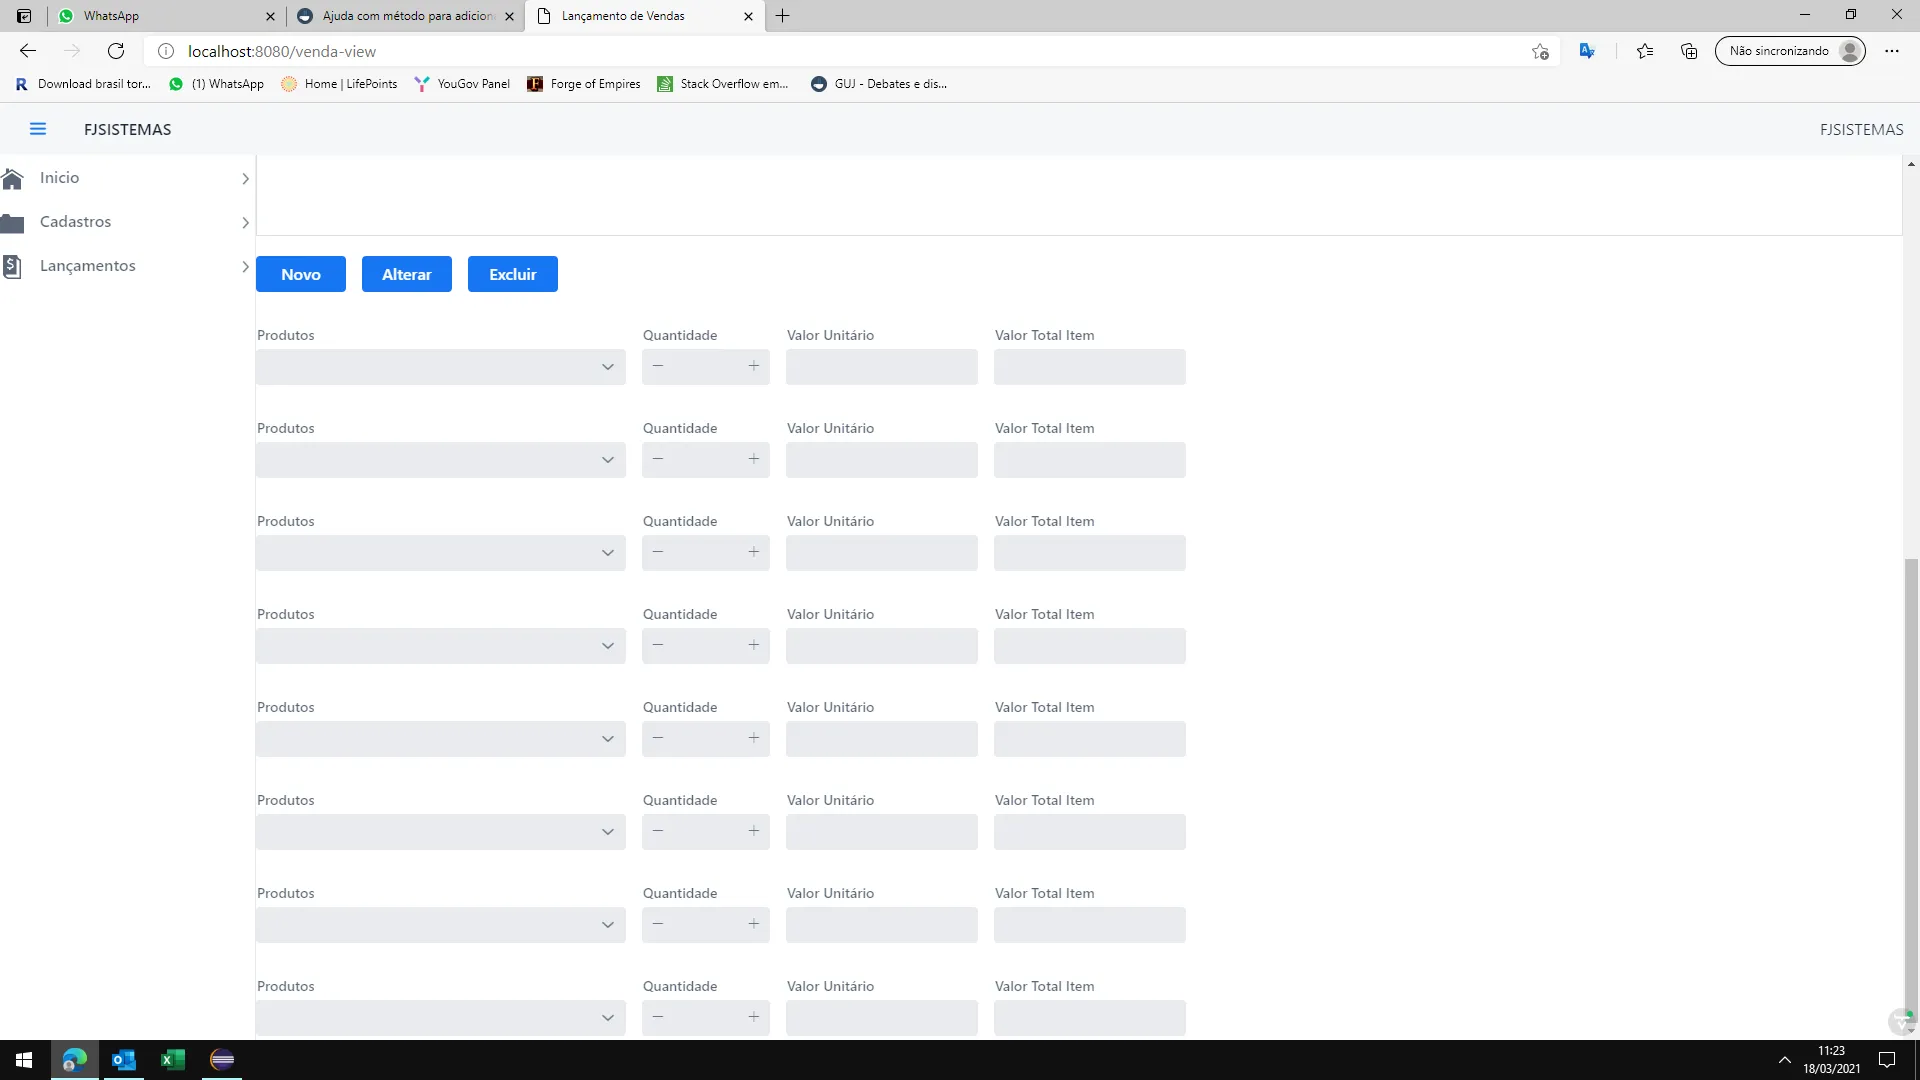Click the Excluir button

tap(512, 274)
